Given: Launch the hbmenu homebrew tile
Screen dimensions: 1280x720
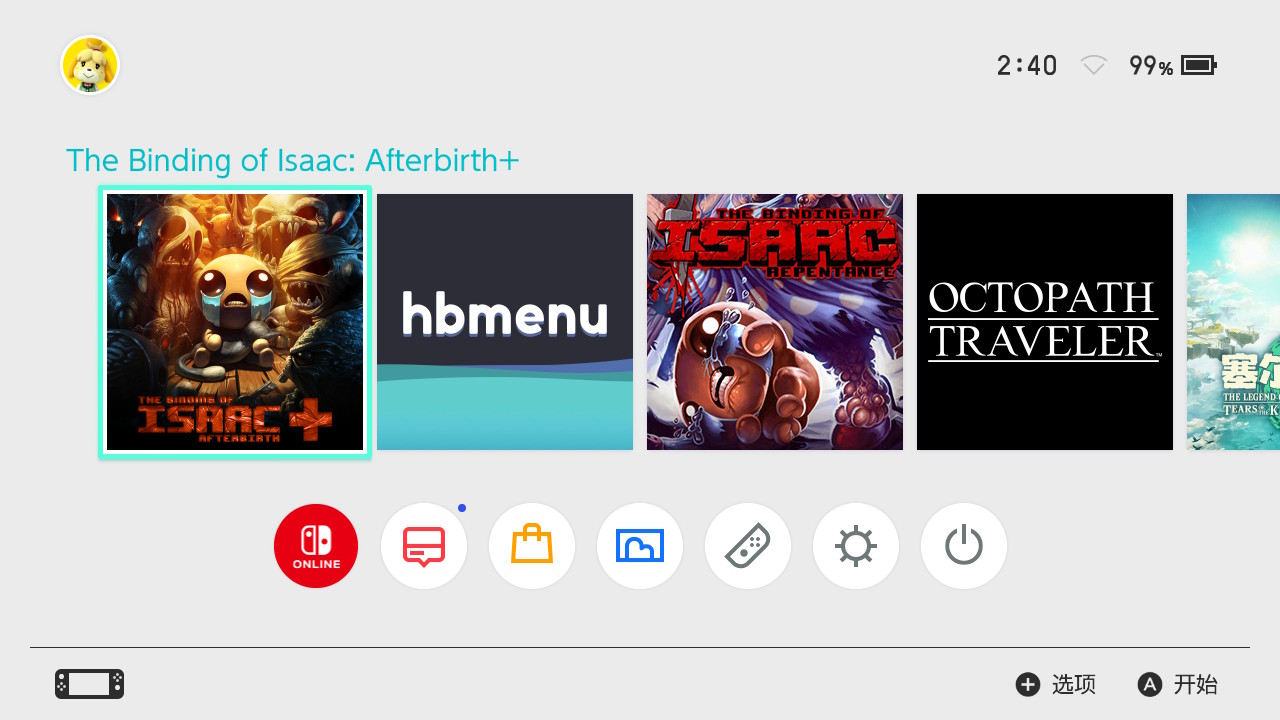Looking at the screenshot, I should pyautogui.click(x=505, y=322).
